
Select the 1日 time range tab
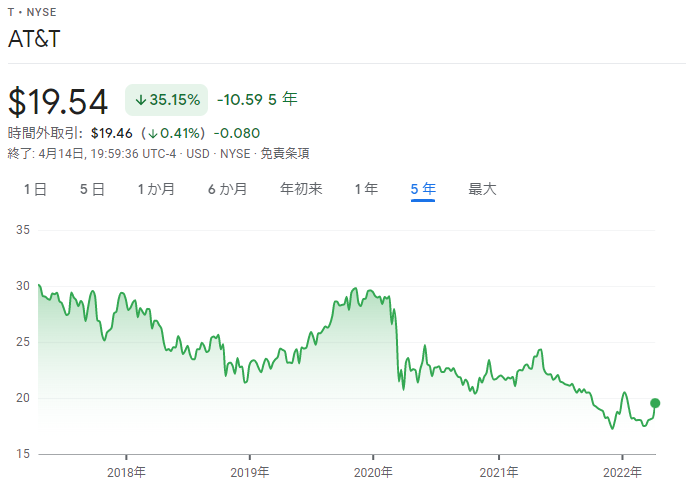coord(35,189)
